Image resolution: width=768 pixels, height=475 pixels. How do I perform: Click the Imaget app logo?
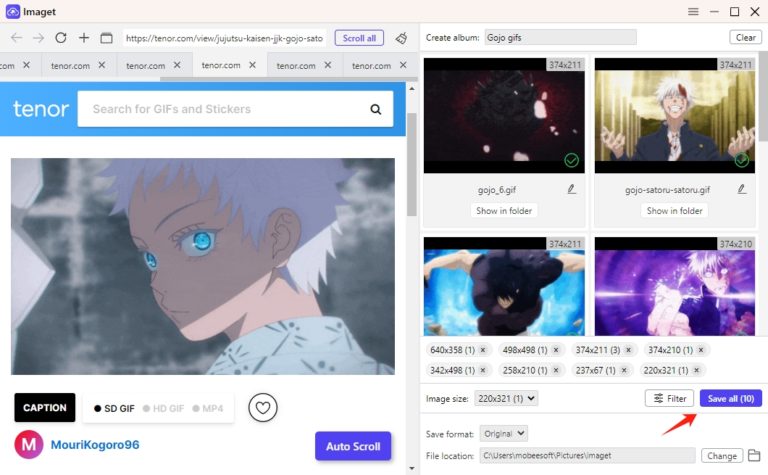[x=12, y=11]
